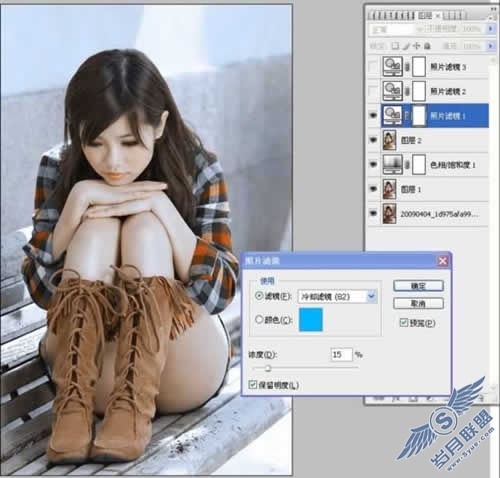Click the 照片滤镜 2 adjustment layer icon
Screen dimensions: 500x478
[393, 91]
